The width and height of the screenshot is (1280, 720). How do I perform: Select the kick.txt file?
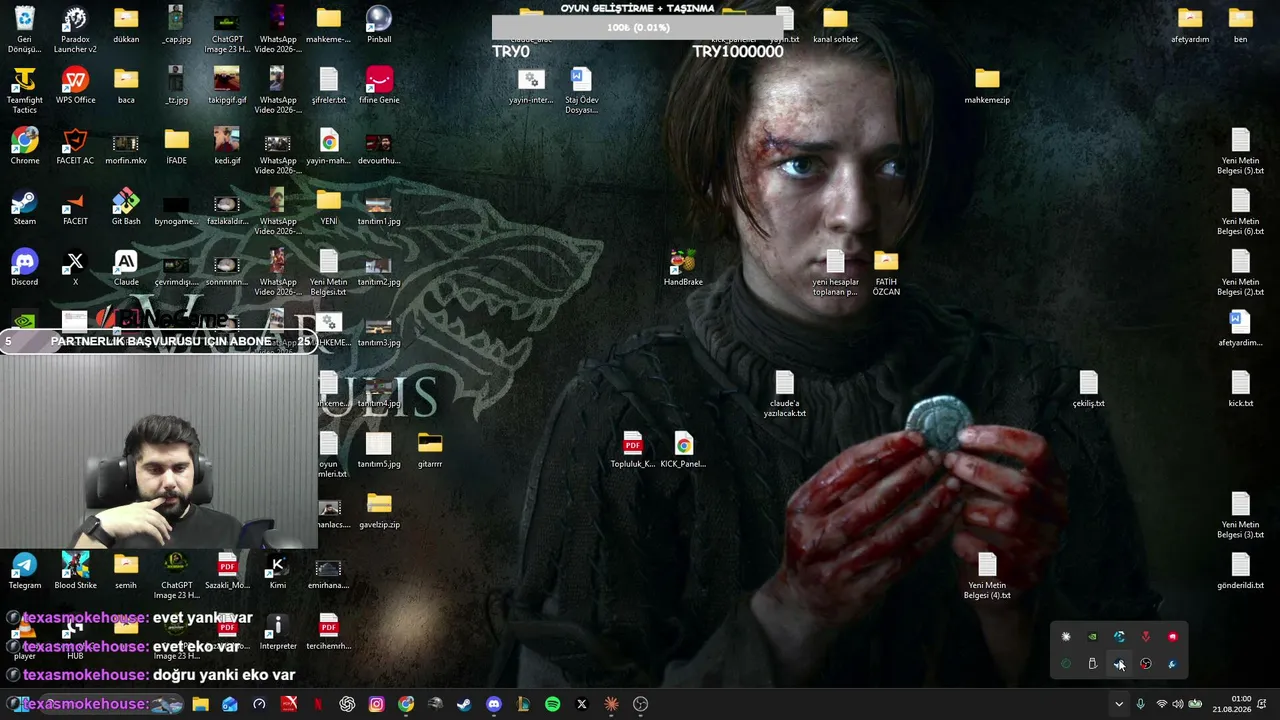[1240, 390]
